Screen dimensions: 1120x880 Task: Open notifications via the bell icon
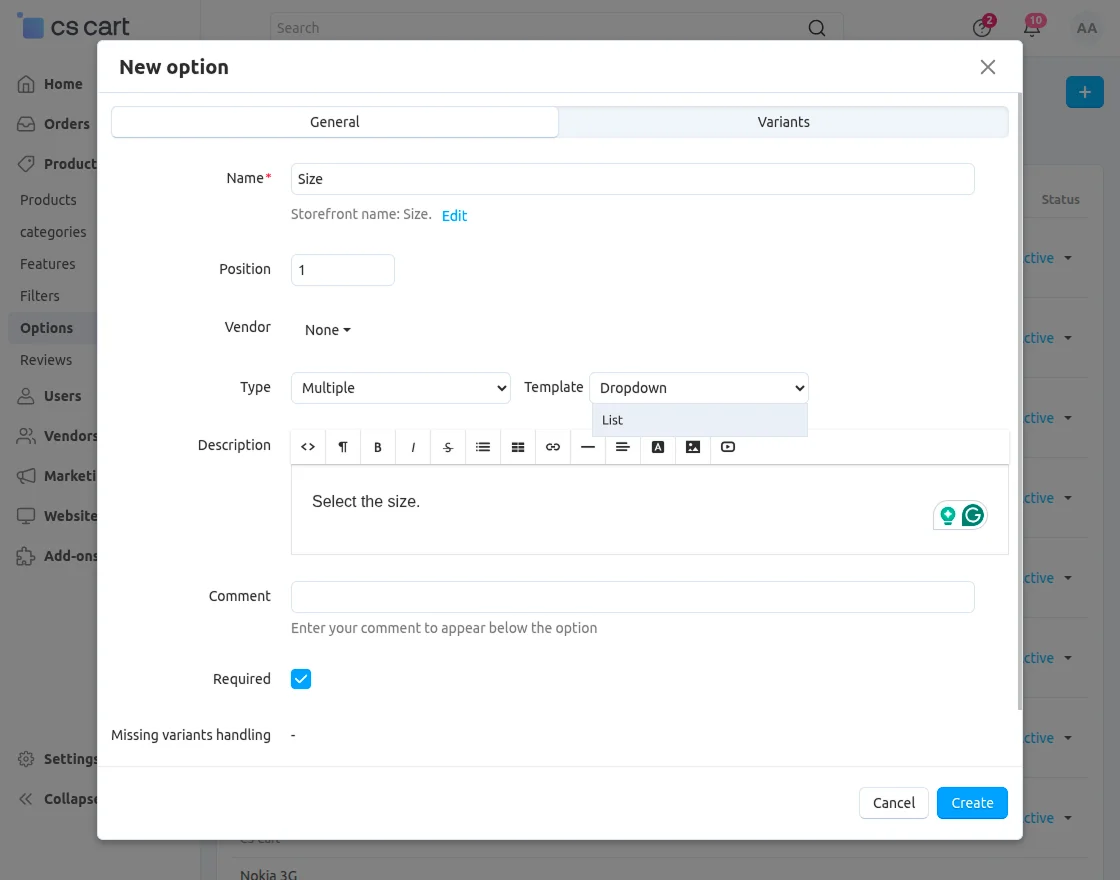[x=1033, y=28]
